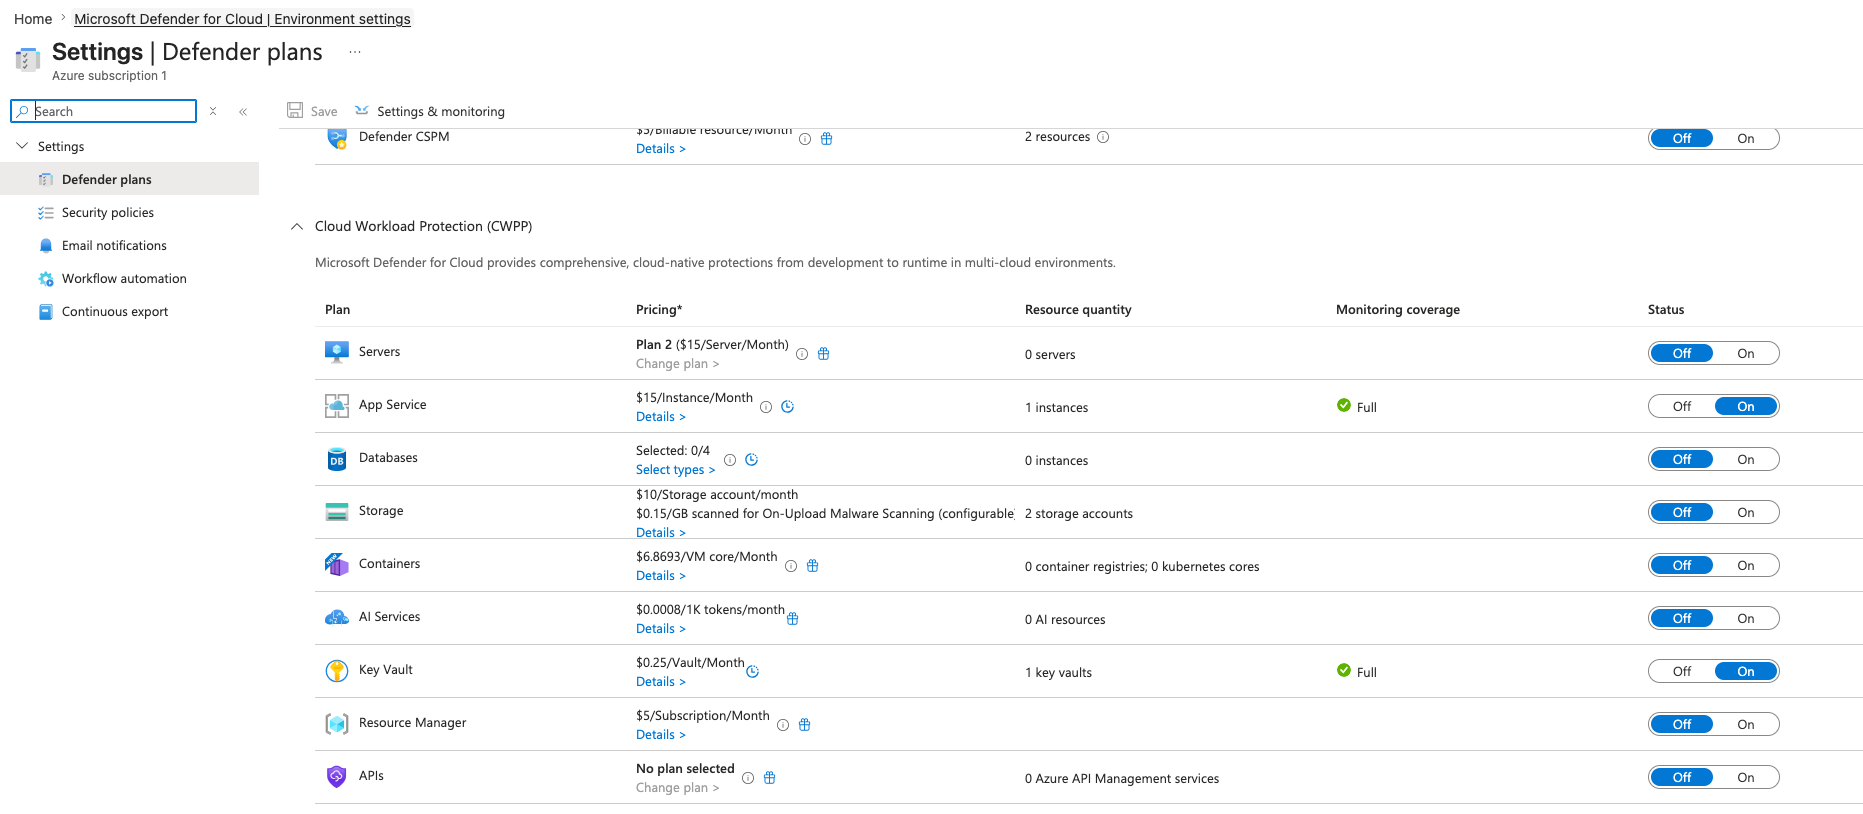Click Select types under Databases
The height and width of the screenshot is (814, 1863).
click(x=675, y=470)
